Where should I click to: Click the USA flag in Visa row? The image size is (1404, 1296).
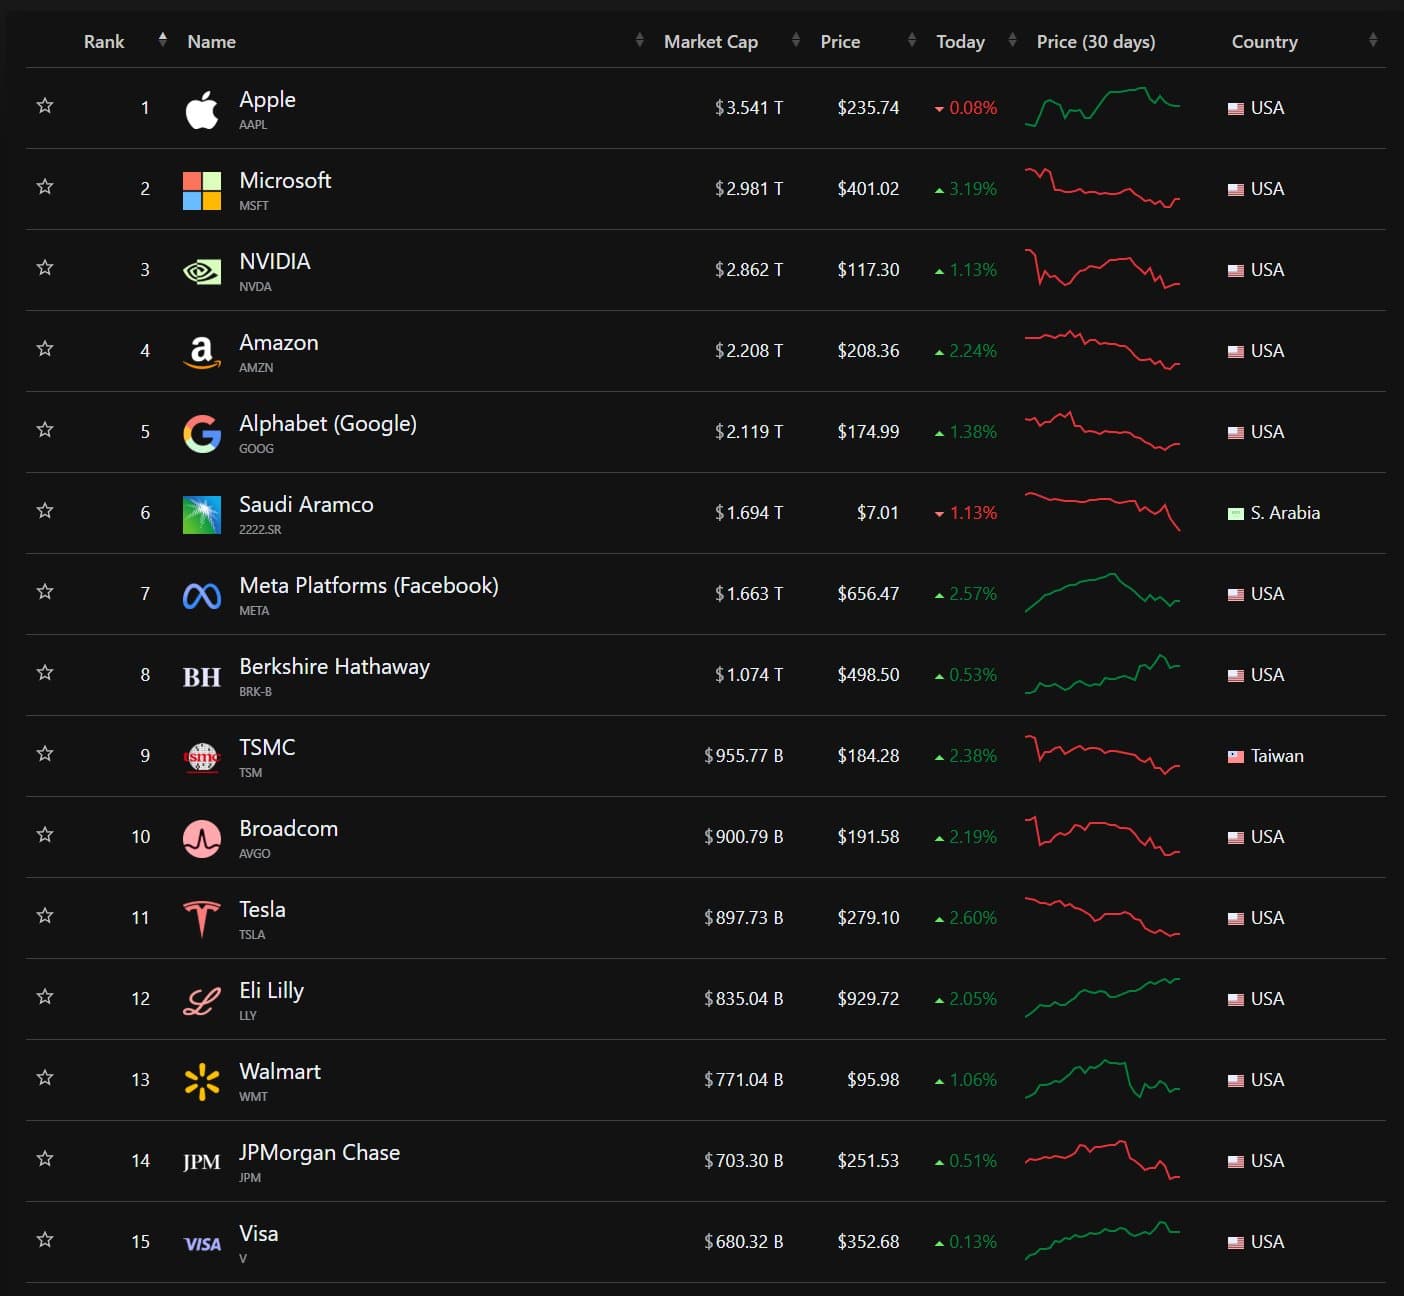pos(1236,1242)
